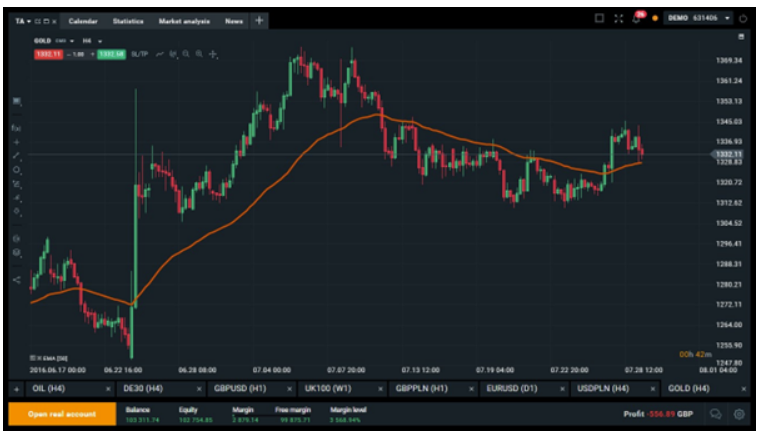Image resolution: width=762 pixels, height=436 pixels.
Task: Click the Equity value
Action: click(195, 420)
